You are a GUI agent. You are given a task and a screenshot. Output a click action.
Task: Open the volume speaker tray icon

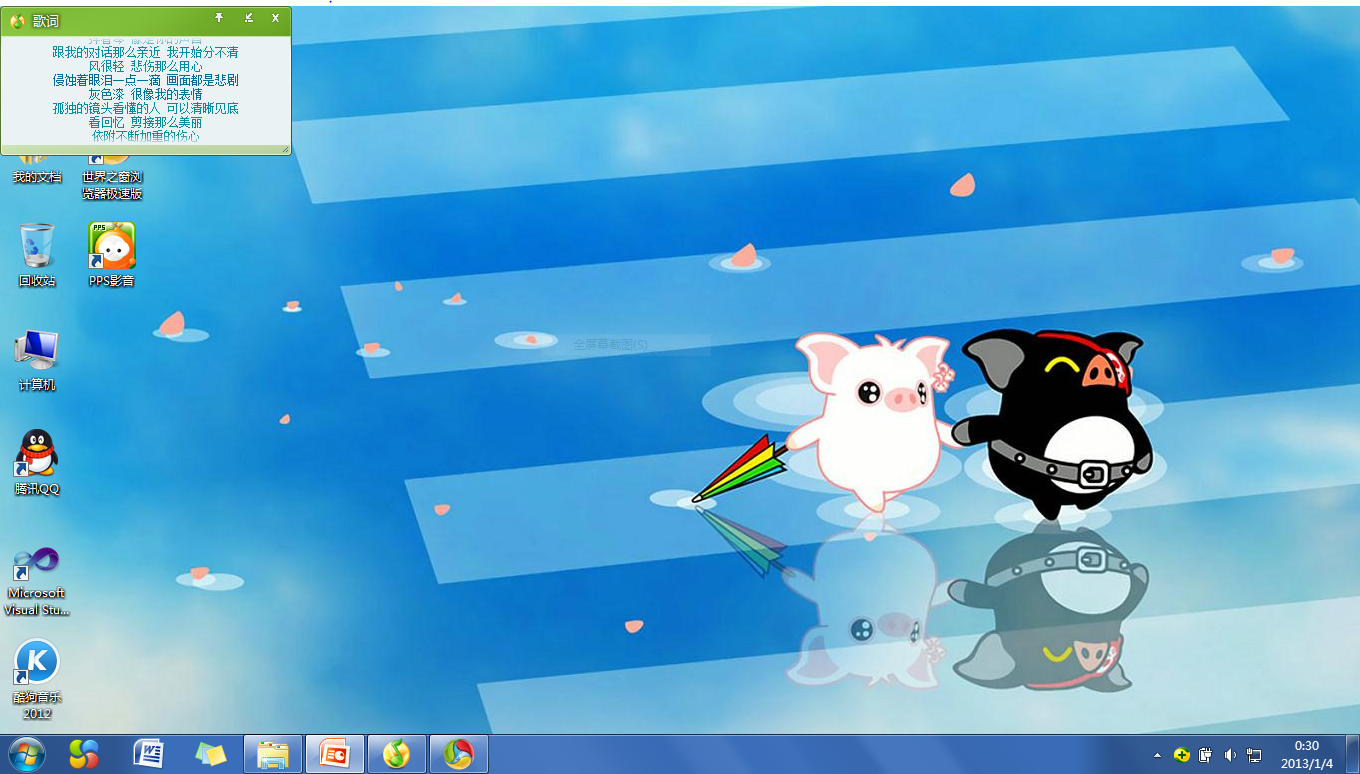click(1230, 755)
